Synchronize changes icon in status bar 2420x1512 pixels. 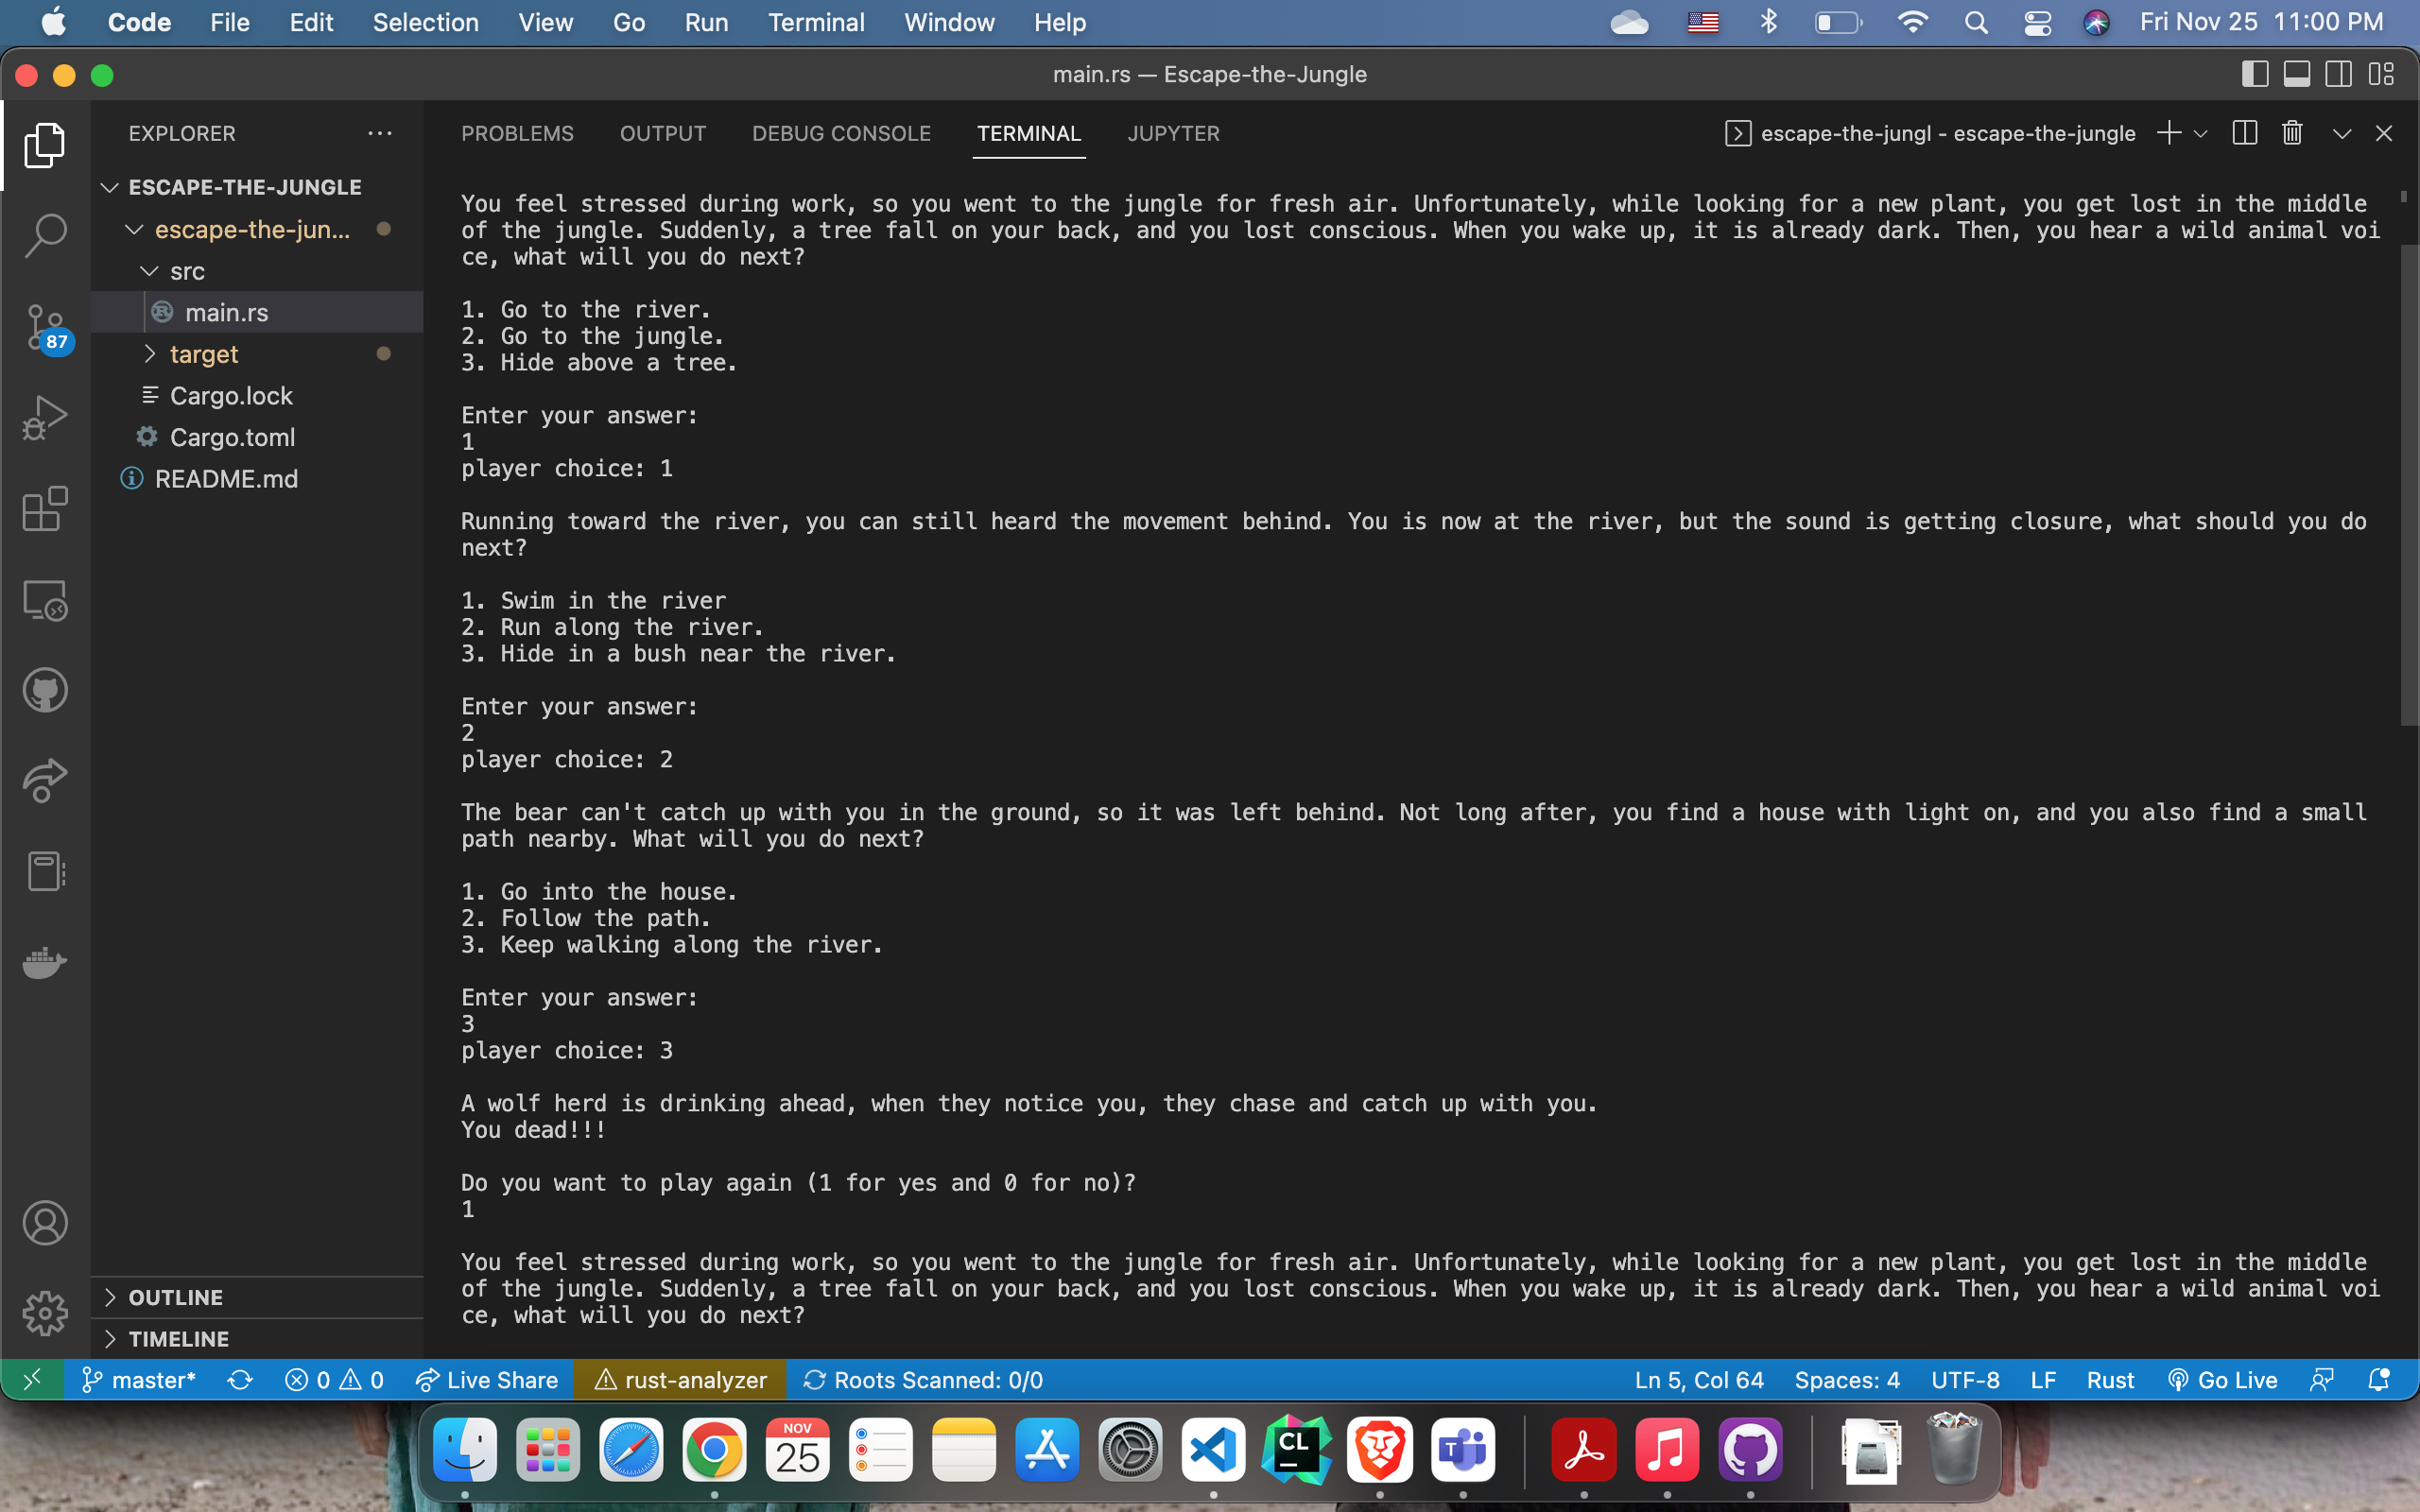pos(240,1380)
